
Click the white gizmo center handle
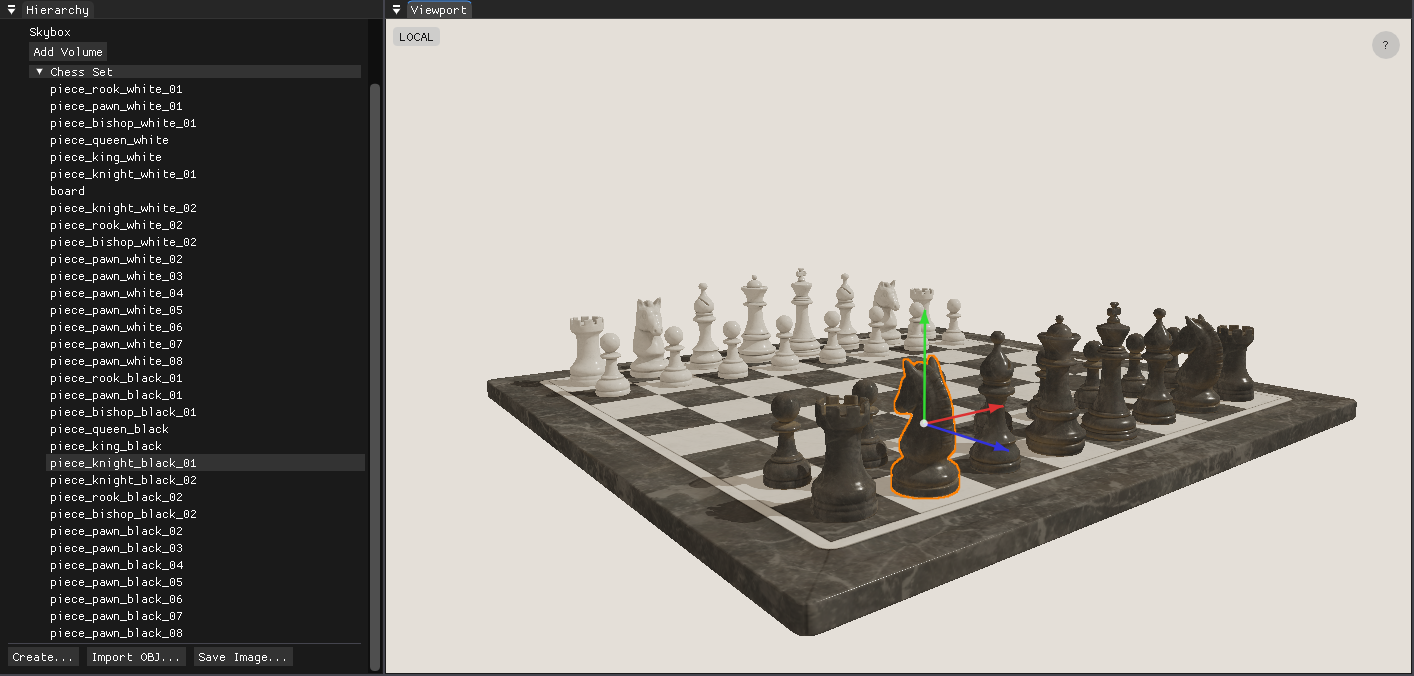923,424
